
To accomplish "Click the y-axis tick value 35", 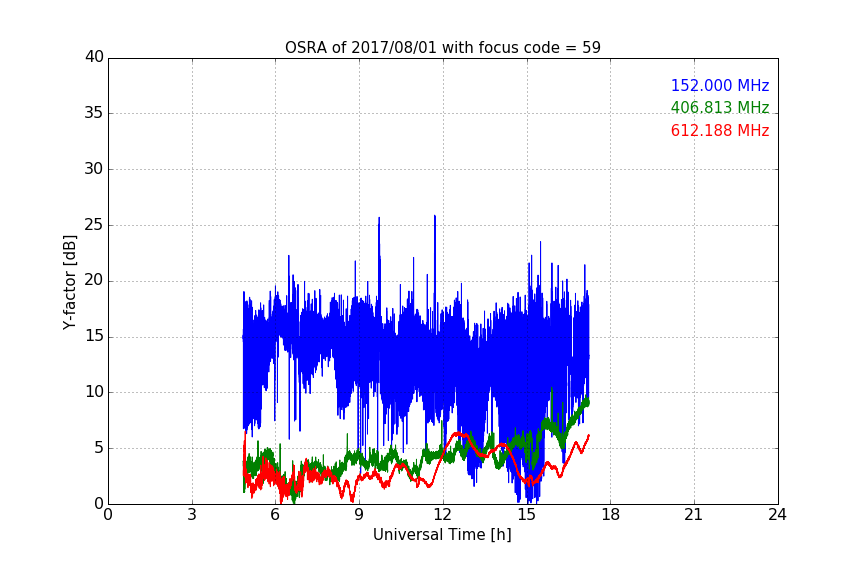I will (94, 113).
